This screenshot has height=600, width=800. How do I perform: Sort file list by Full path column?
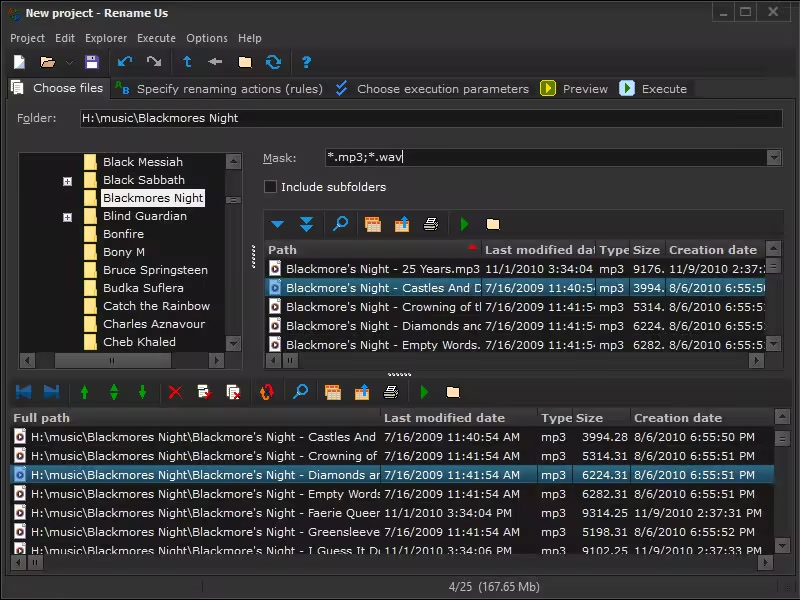[195, 418]
